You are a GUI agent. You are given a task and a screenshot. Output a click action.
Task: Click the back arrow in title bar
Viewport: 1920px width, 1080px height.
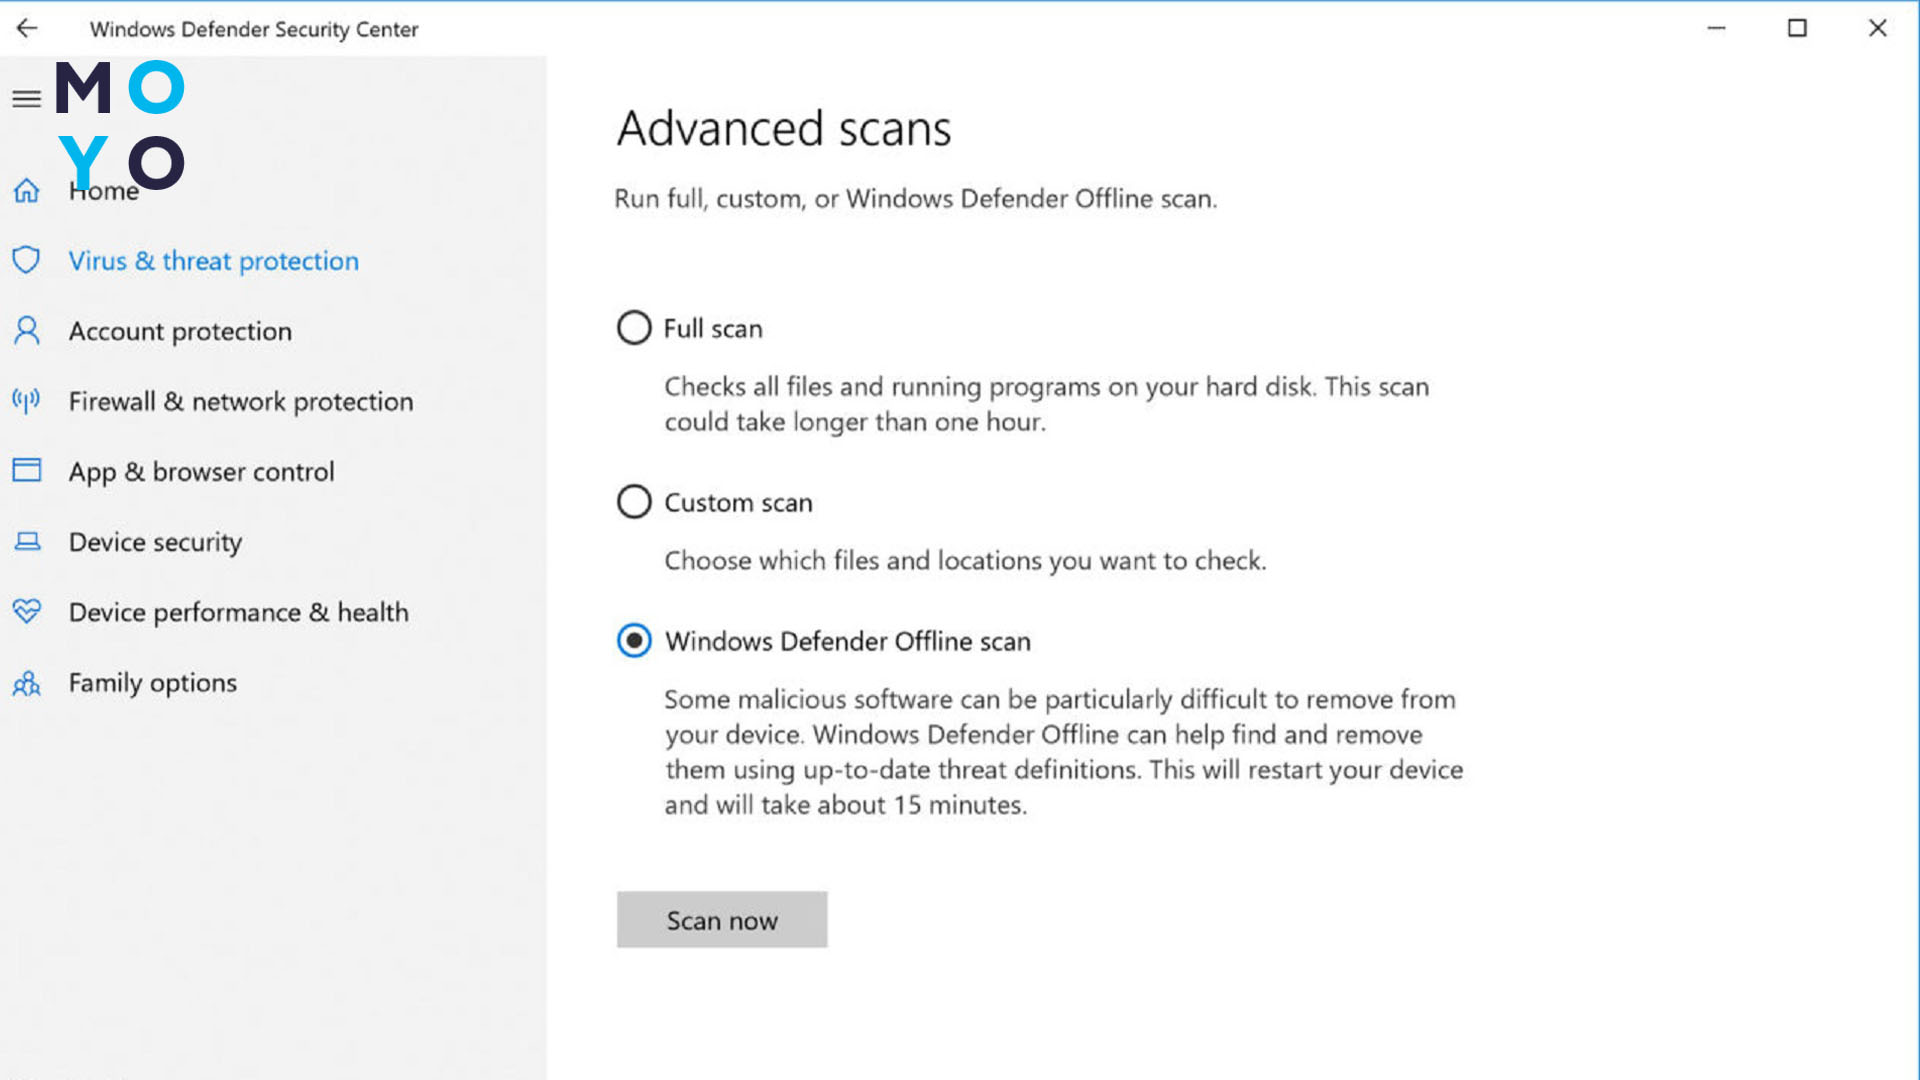tap(27, 28)
